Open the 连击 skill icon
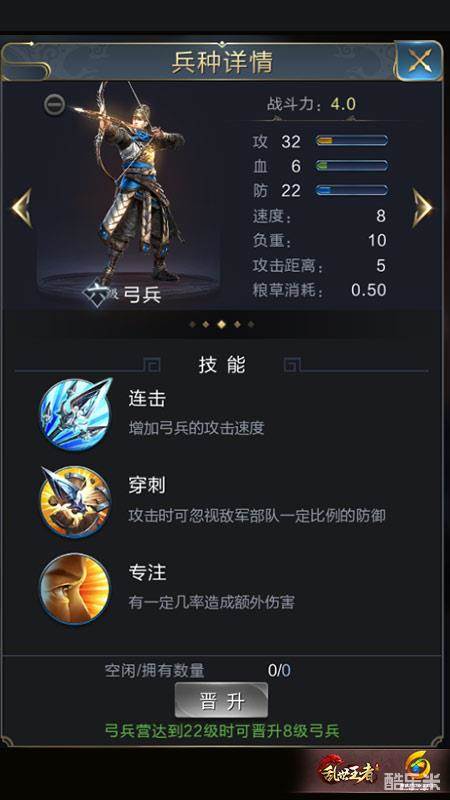The width and height of the screenshot is (450, 800). point(76,414)
